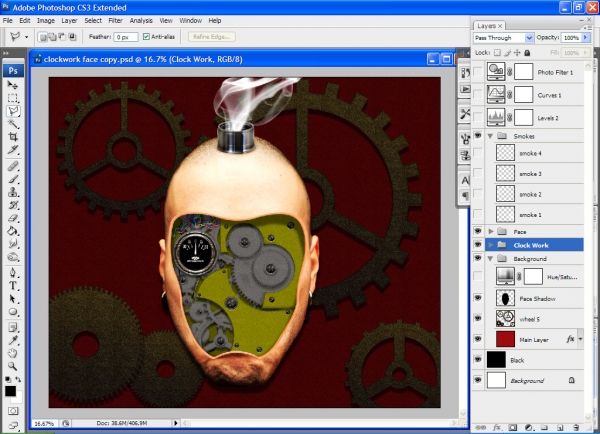Swap foreground and background colors icon
600x434 pixels.
[18, 379]
